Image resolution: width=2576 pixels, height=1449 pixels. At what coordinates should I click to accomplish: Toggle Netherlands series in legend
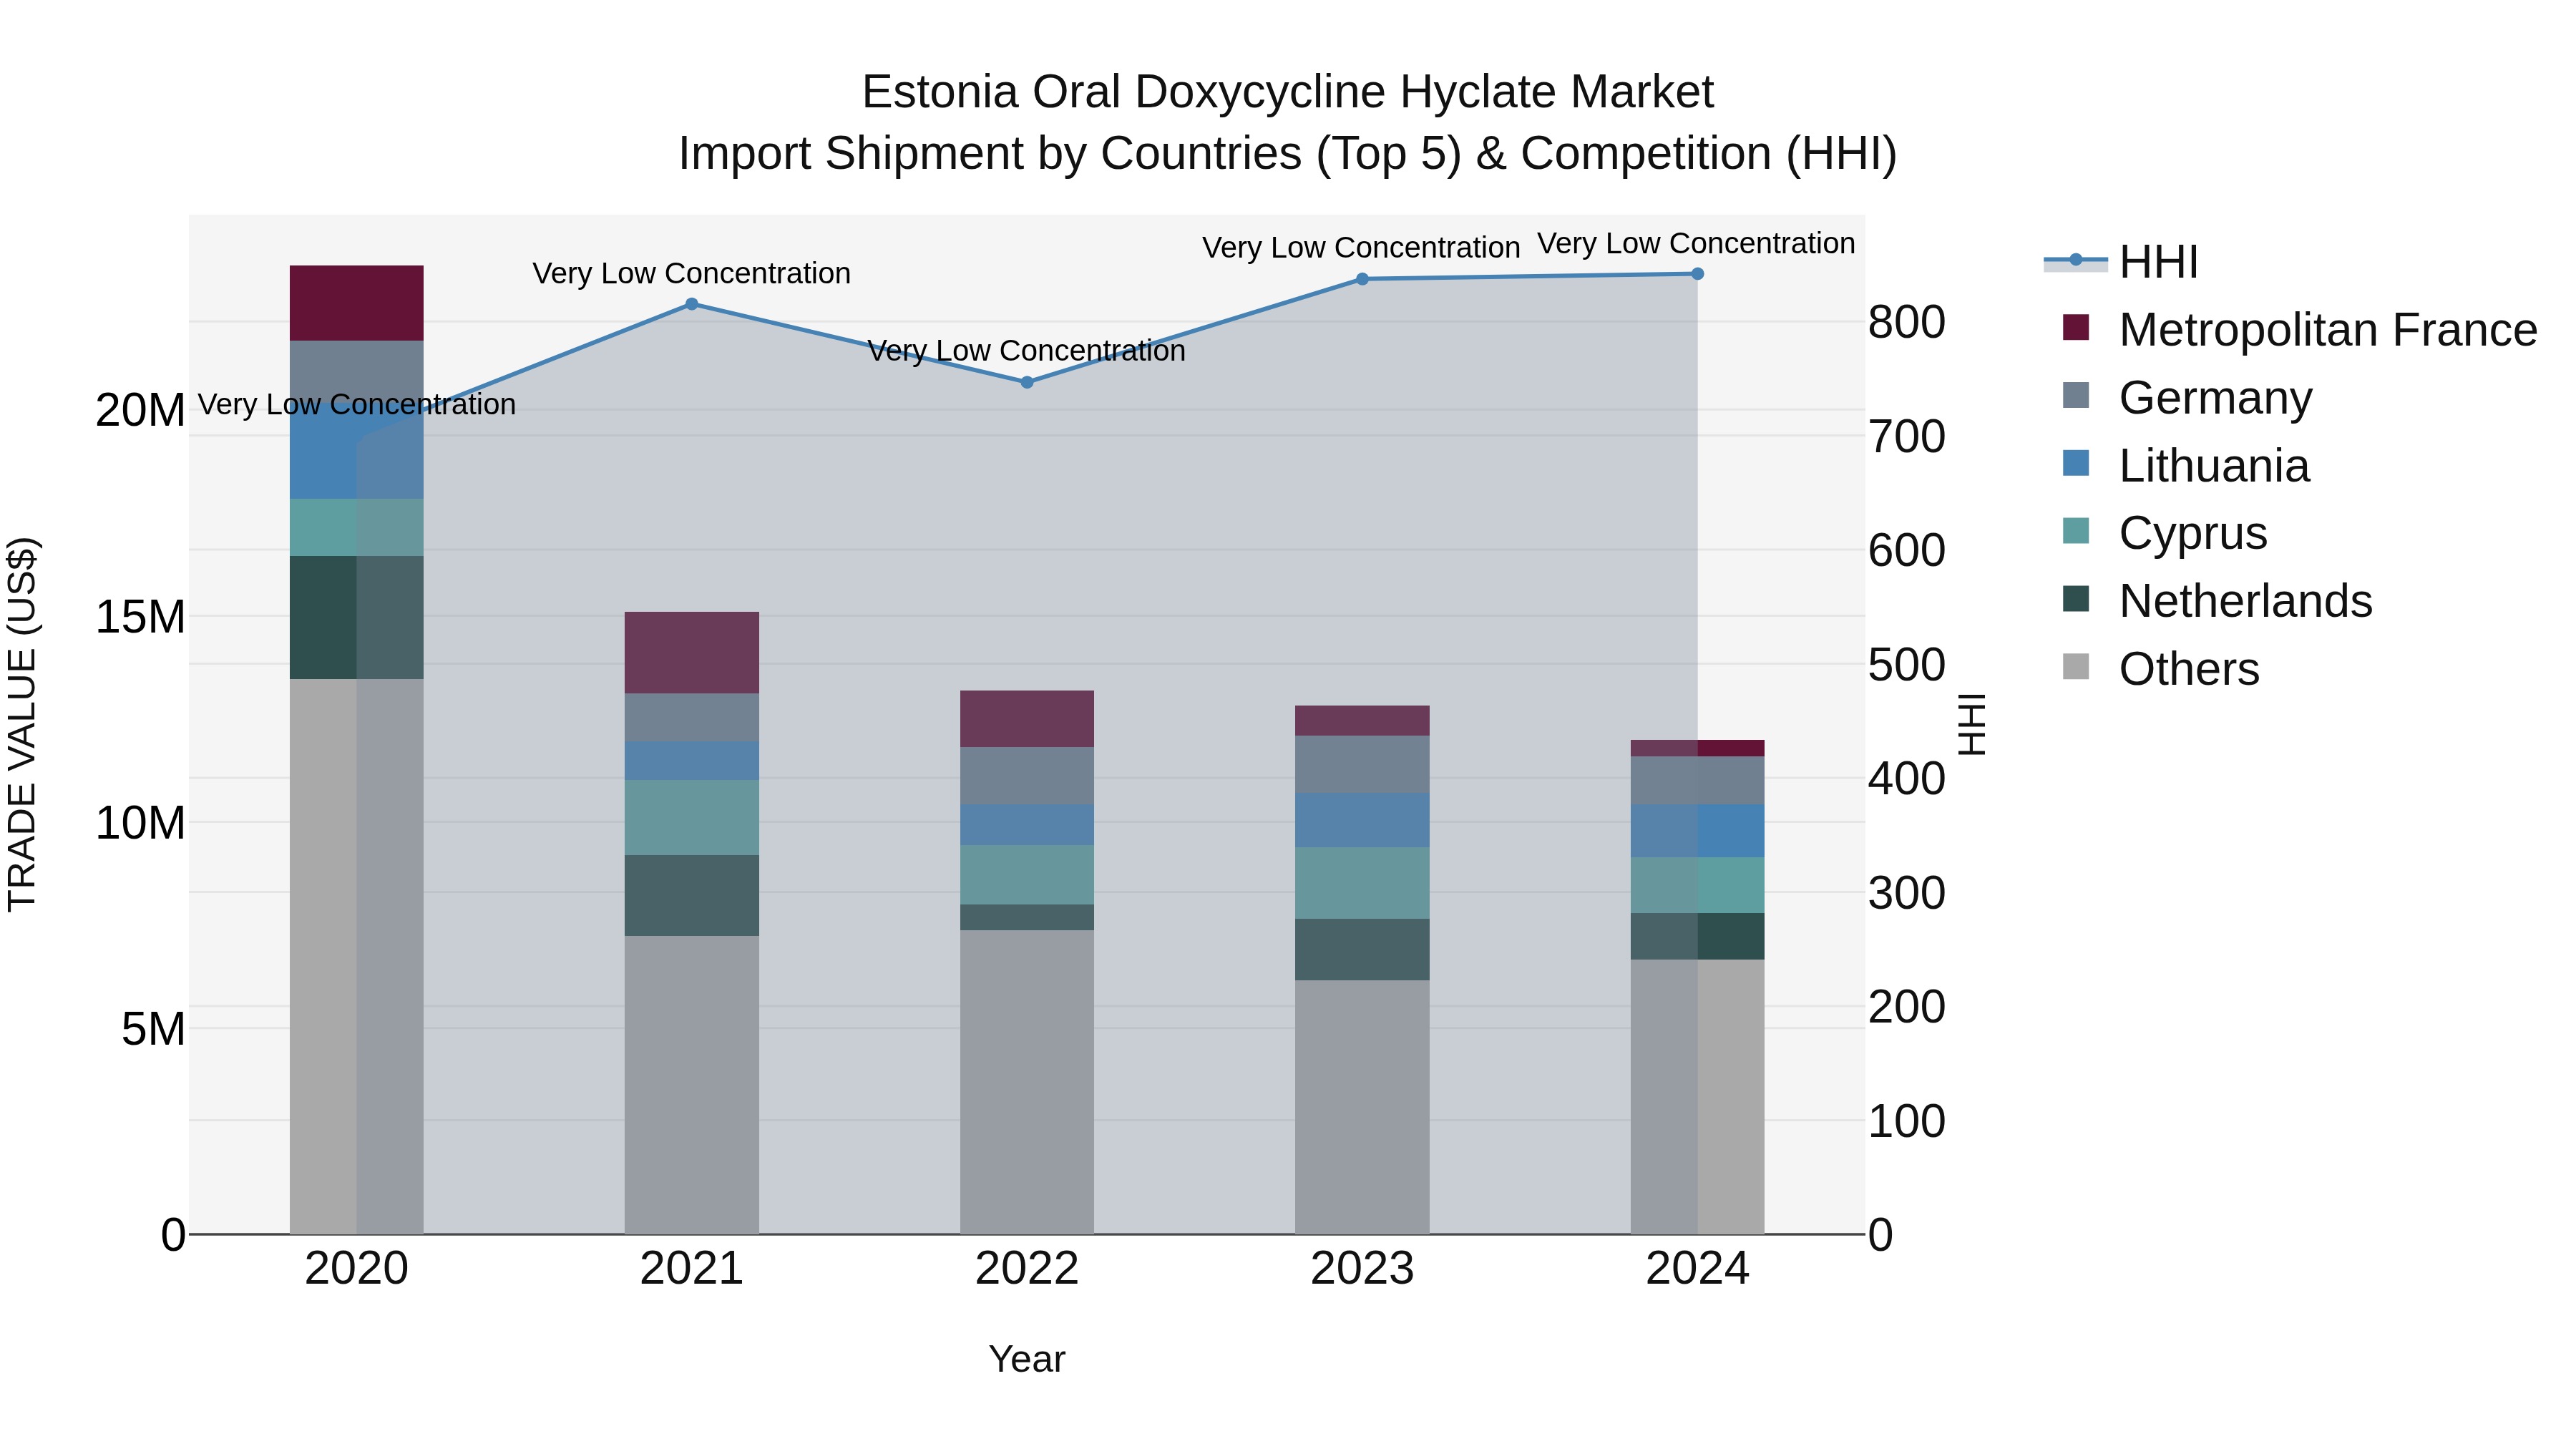[x=2217, y=600]
